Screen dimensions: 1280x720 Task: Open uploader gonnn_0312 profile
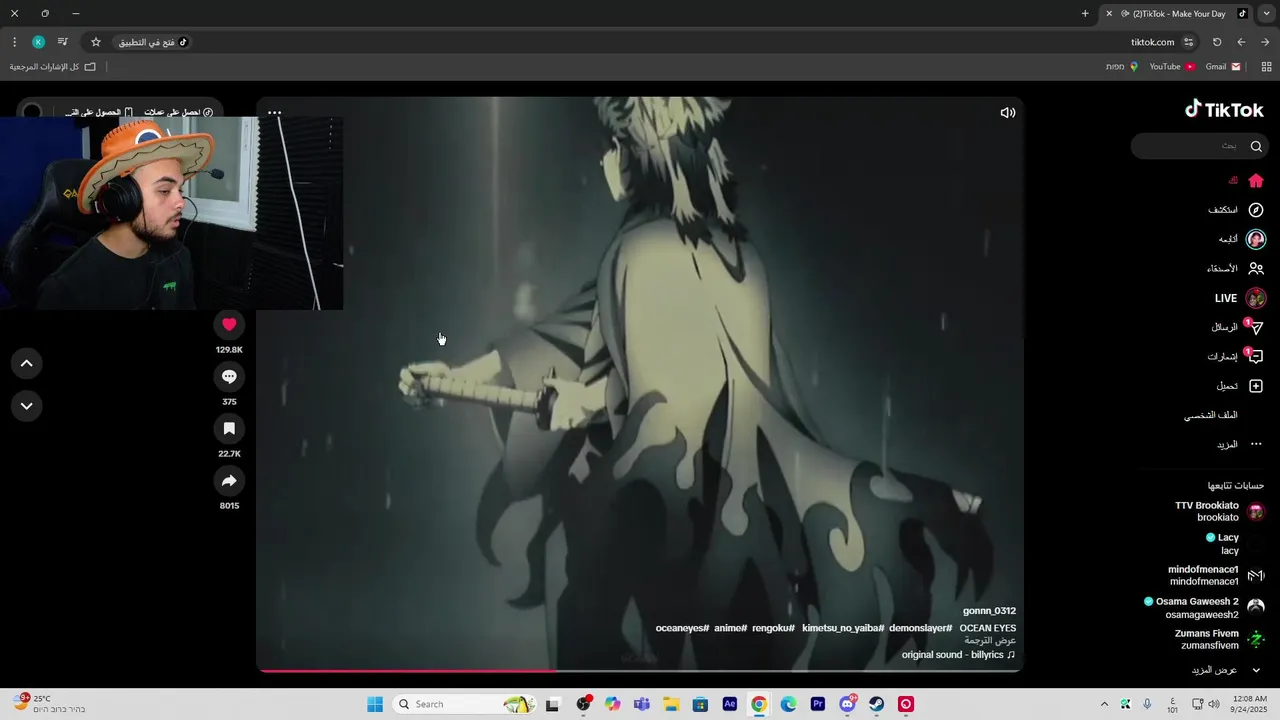point(989,611)
